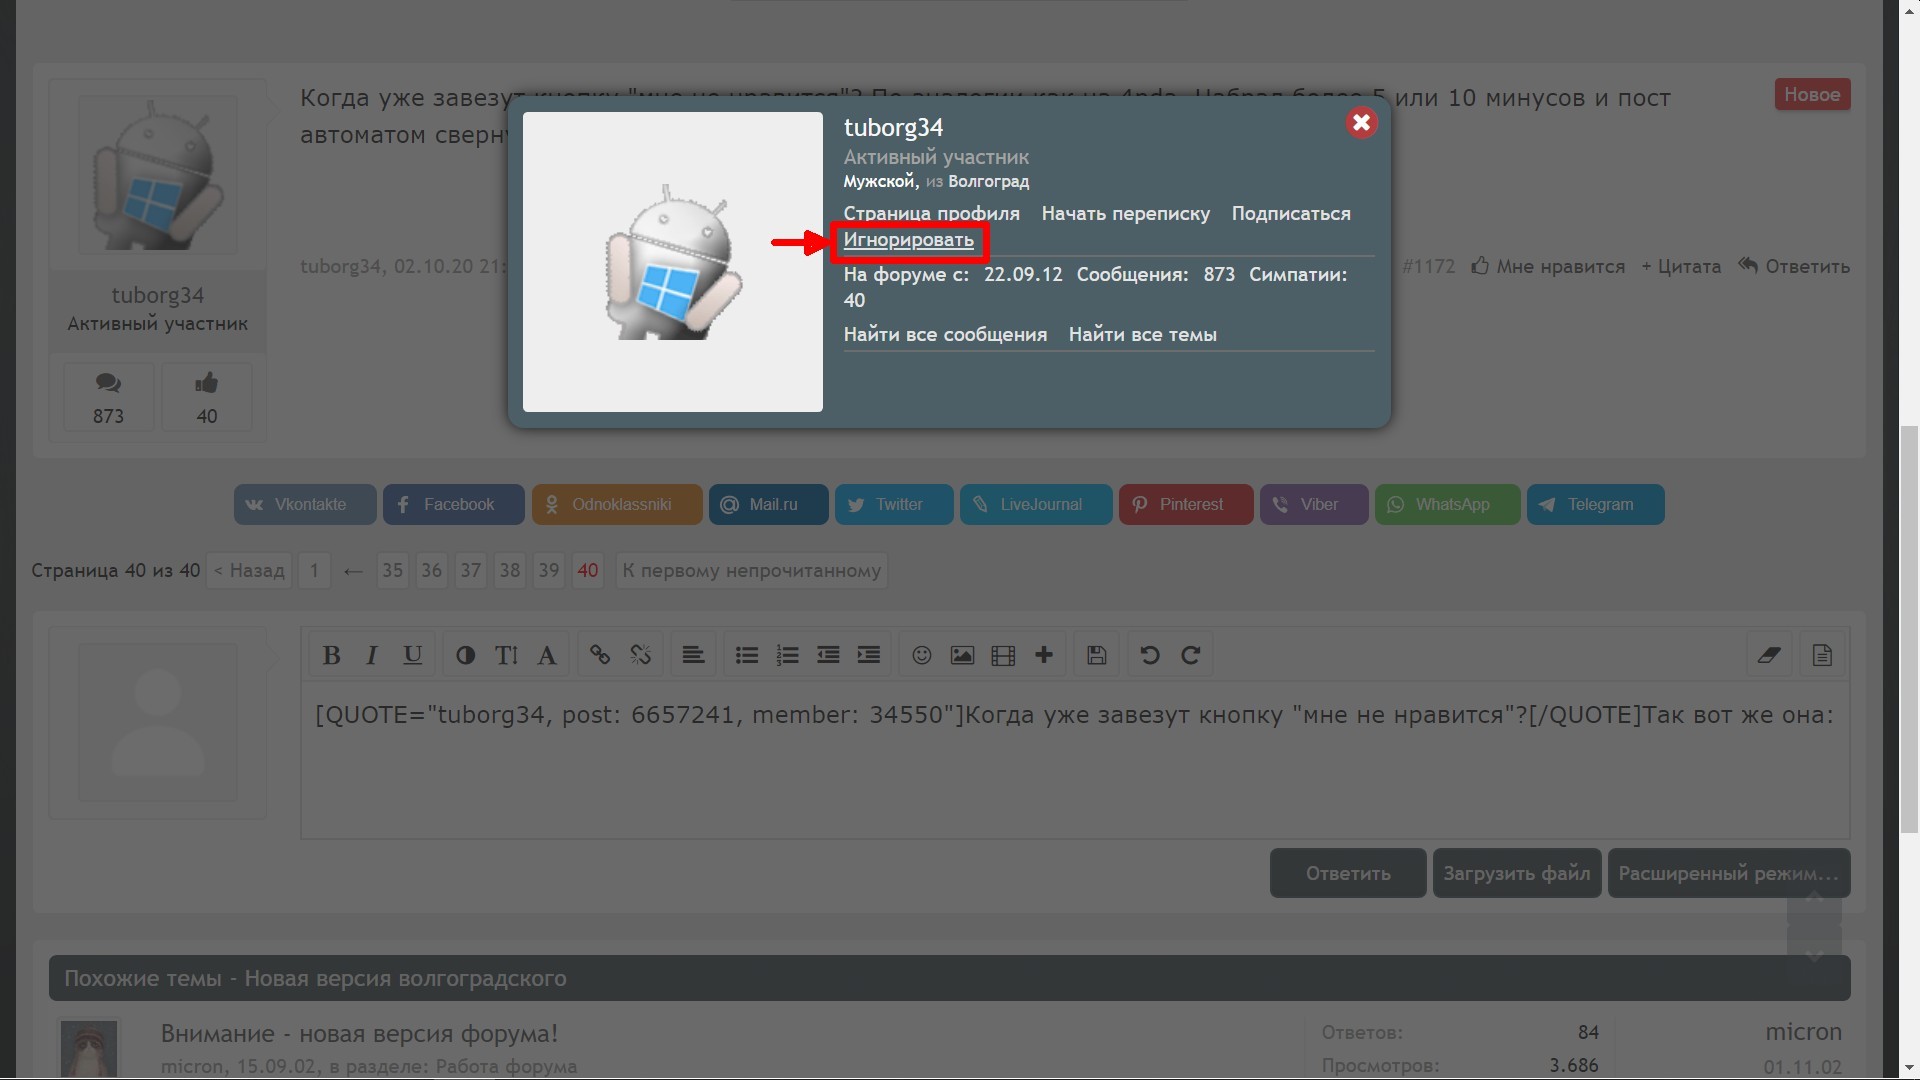Go to page 37
Image resolution: width=1920 pixels, height=1080 pixels.
coord(470,570)
